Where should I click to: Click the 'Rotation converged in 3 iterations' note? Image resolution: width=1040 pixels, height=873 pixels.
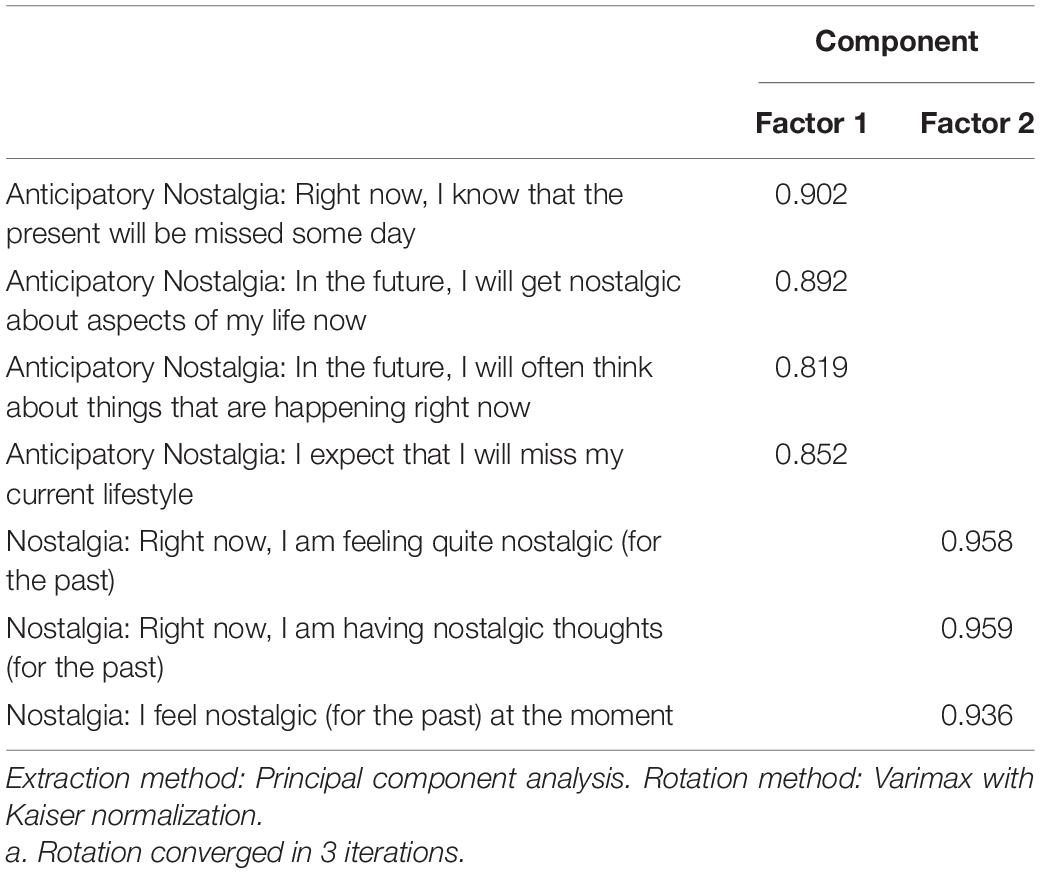click(x=235, y=852)
